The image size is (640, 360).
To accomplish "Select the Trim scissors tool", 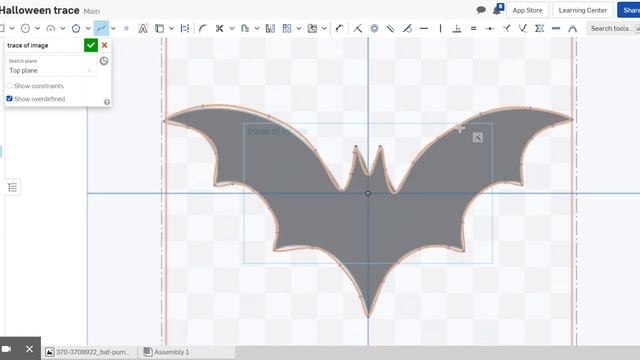I will pyautogui.click(x=220, y=28).
